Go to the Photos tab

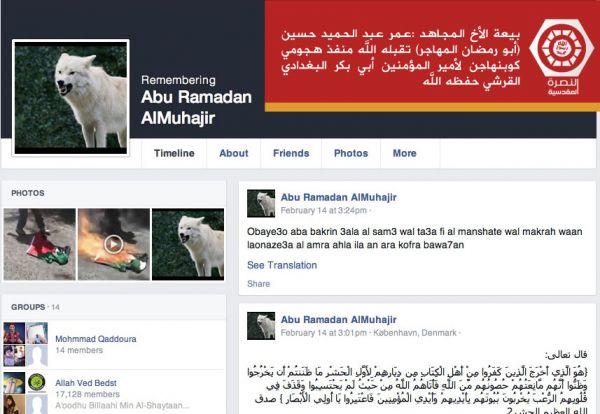pos(351,153)
